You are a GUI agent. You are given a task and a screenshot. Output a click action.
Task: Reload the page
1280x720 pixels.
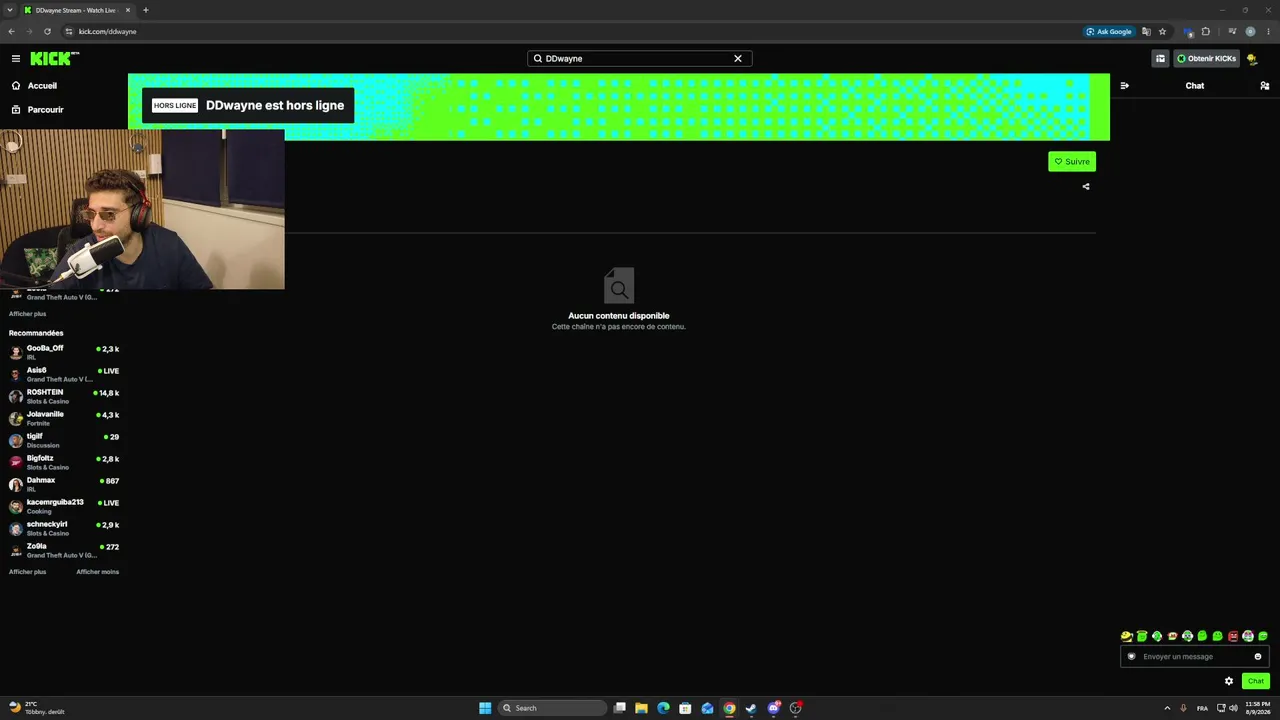click(47, 31)
